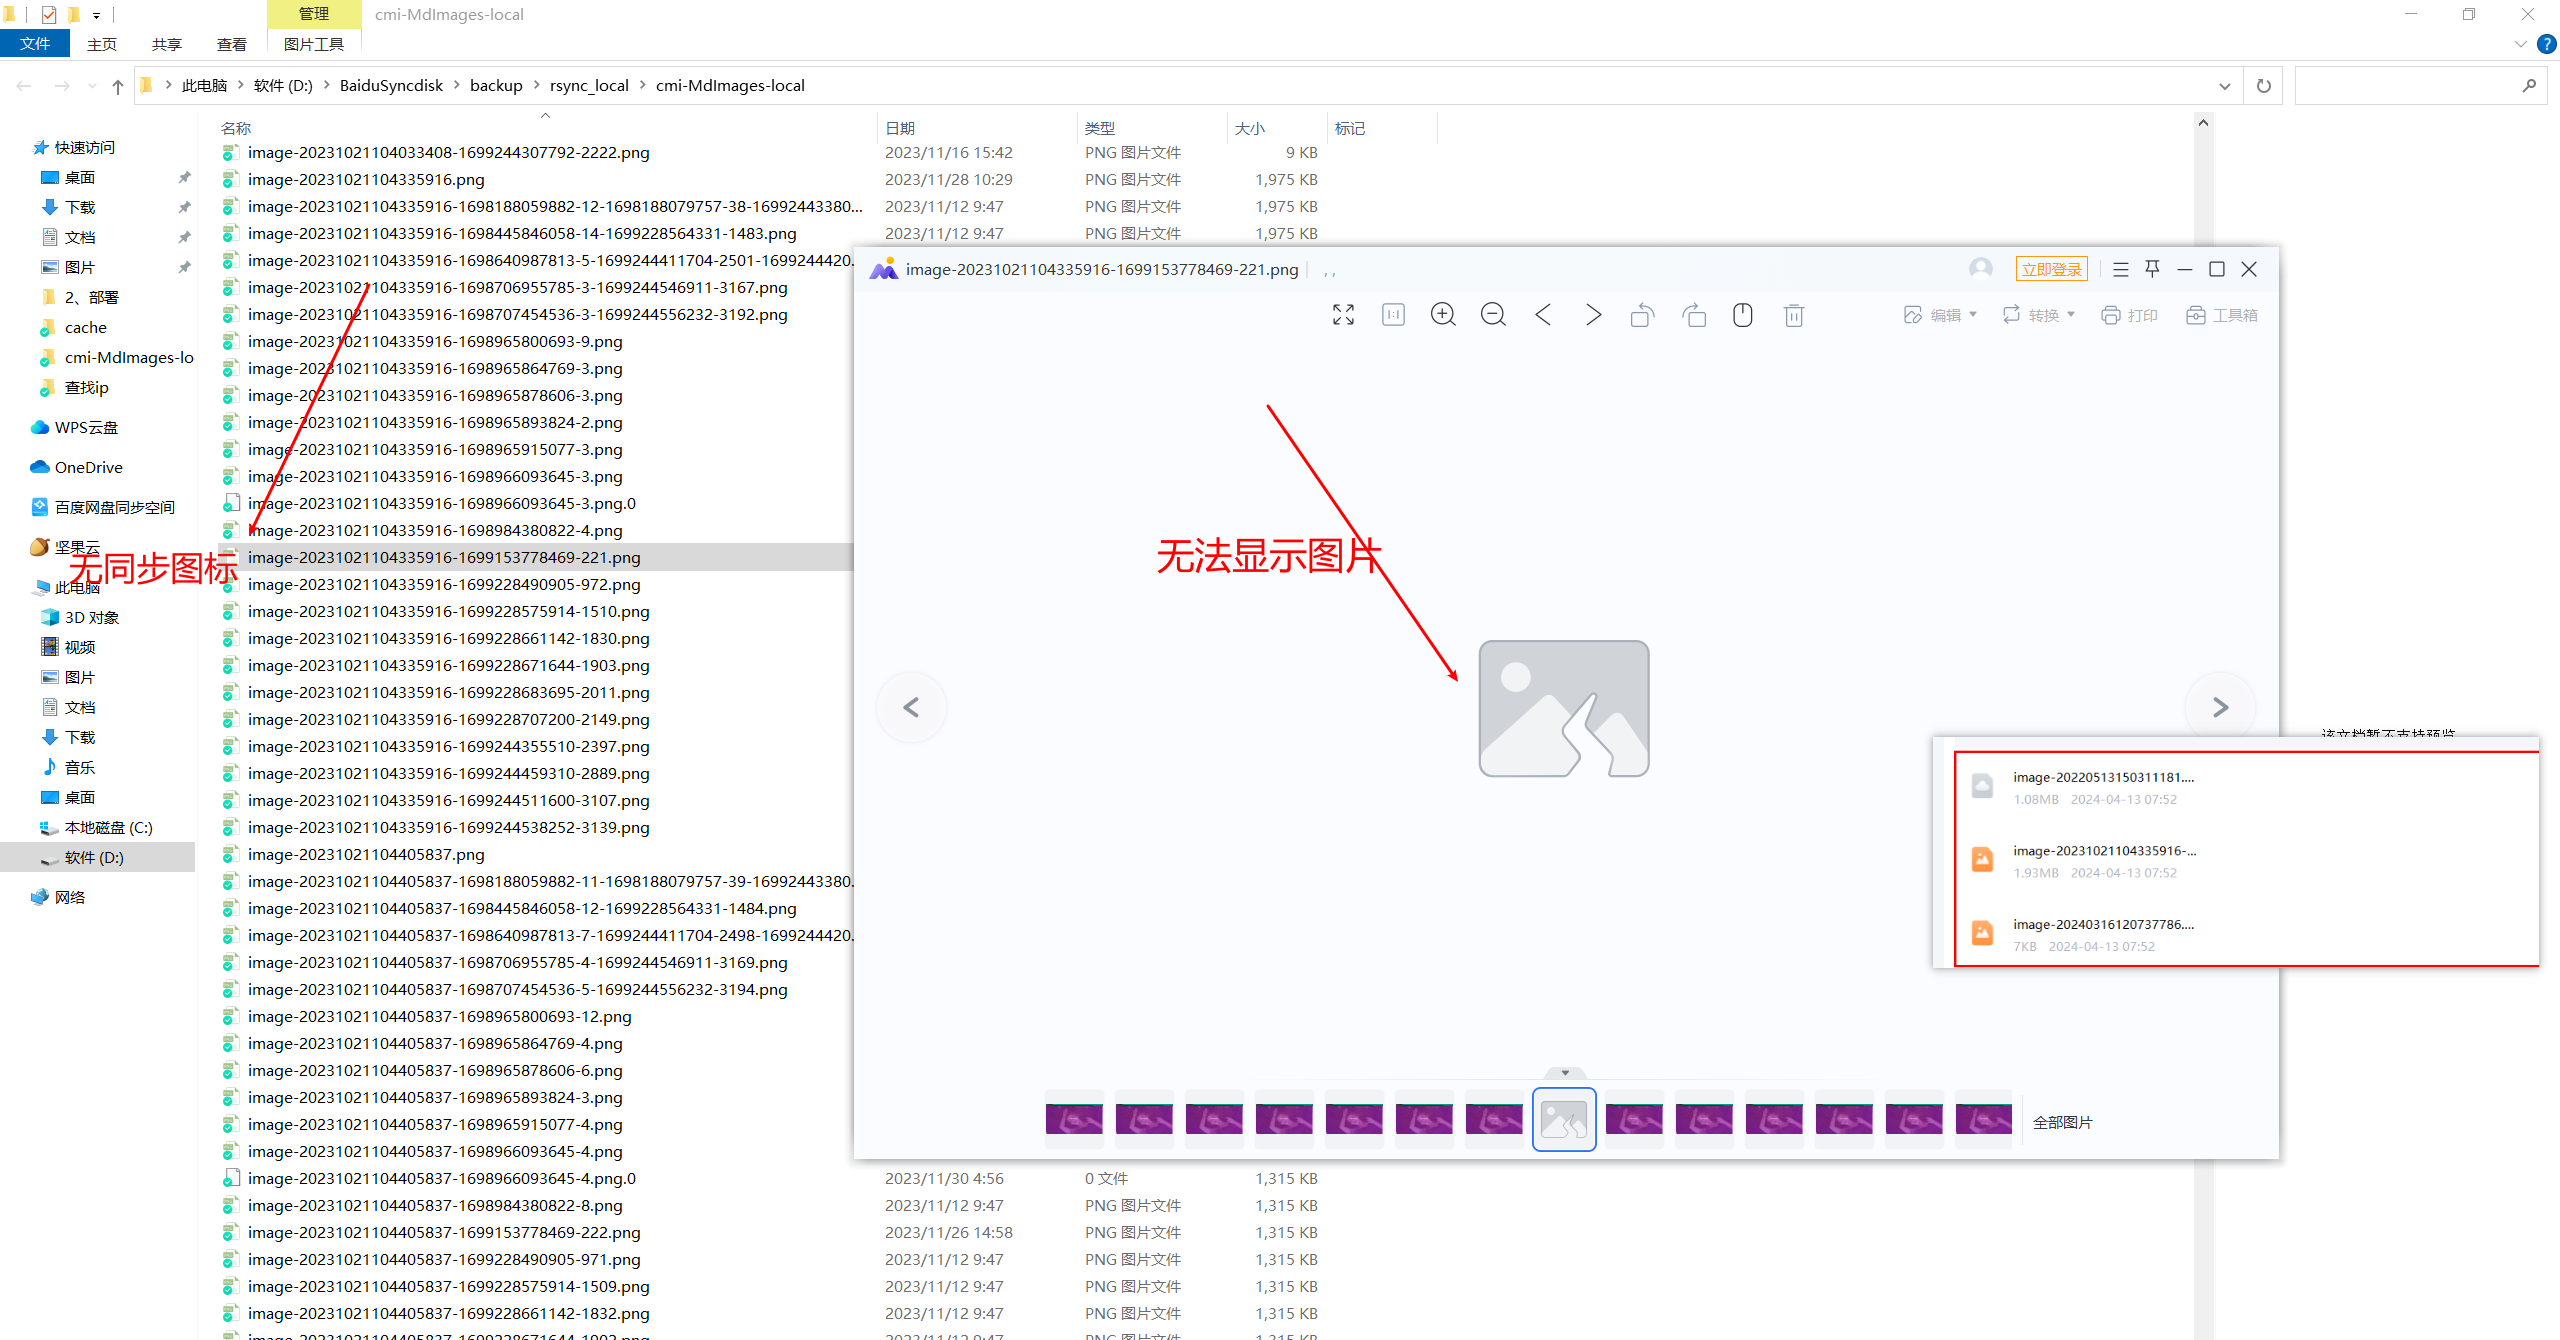Image resolution: width=2560 pixels, height=1340 pixels.
Task: Select the highlighted broken-image thumbnail in strip
Action: coord(1564,1120)
